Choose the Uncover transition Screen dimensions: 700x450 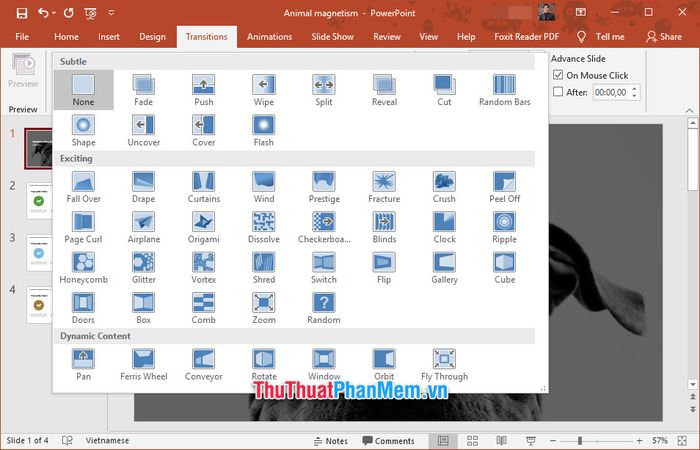(x=143, y=131)
